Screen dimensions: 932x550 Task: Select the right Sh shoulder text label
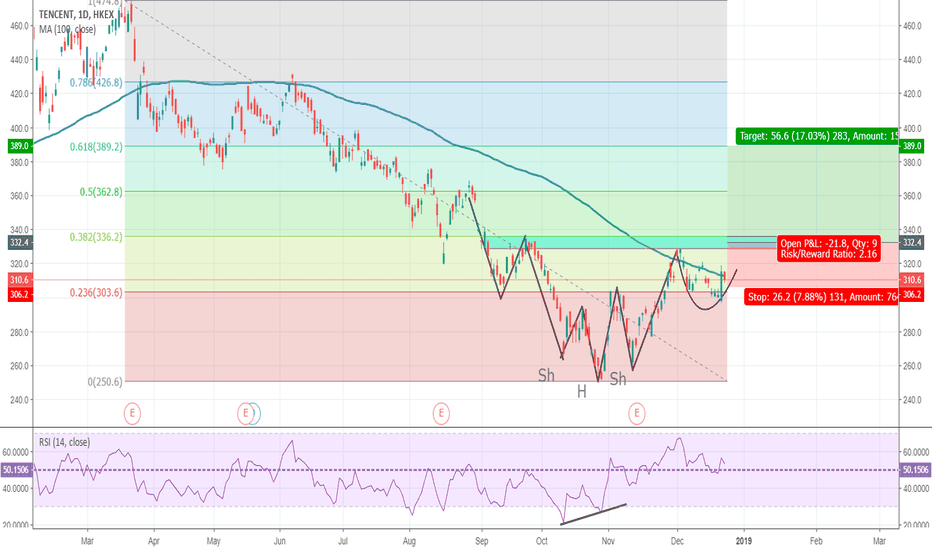tap(618, 379)
